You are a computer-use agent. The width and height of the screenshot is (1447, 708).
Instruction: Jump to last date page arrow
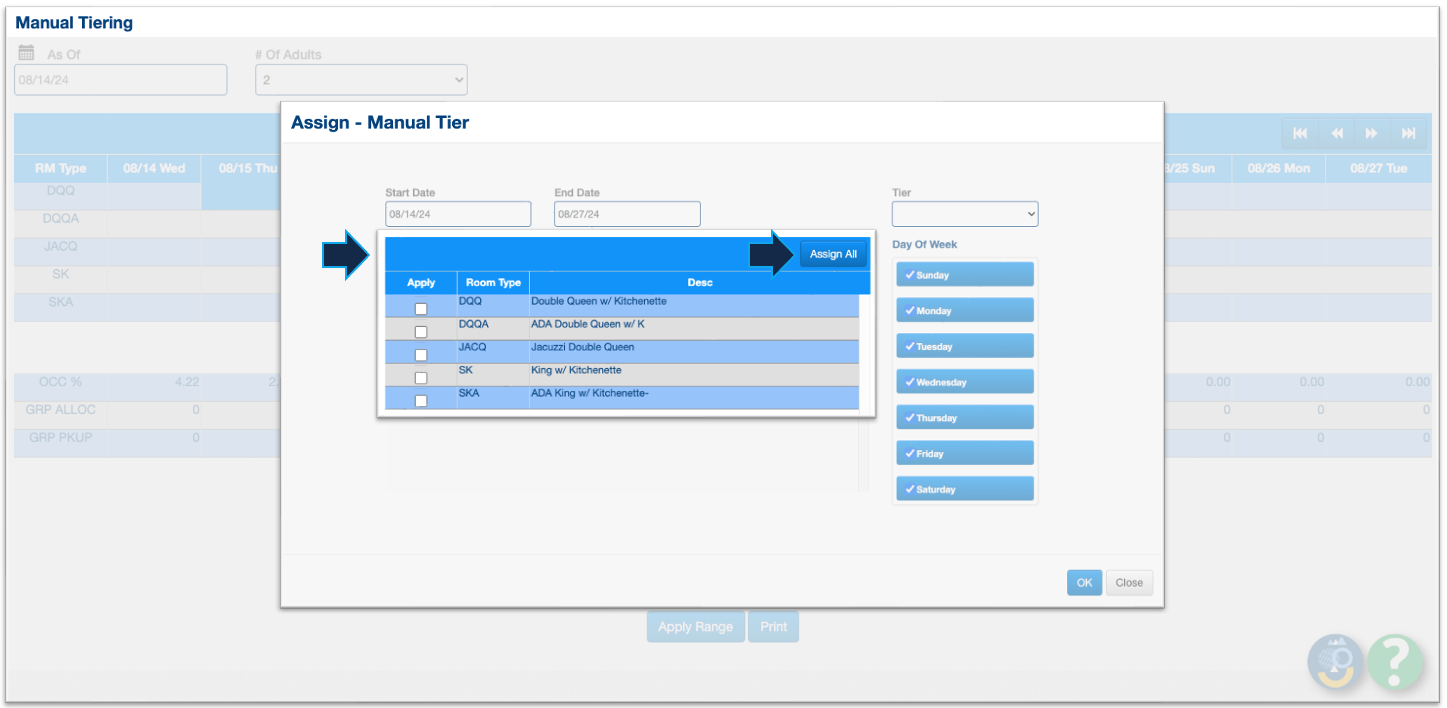pos(1408,134)
